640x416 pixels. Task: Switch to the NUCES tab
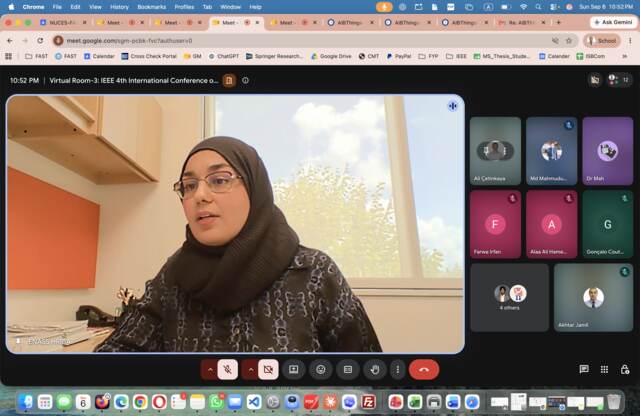(x=62, y=22)
